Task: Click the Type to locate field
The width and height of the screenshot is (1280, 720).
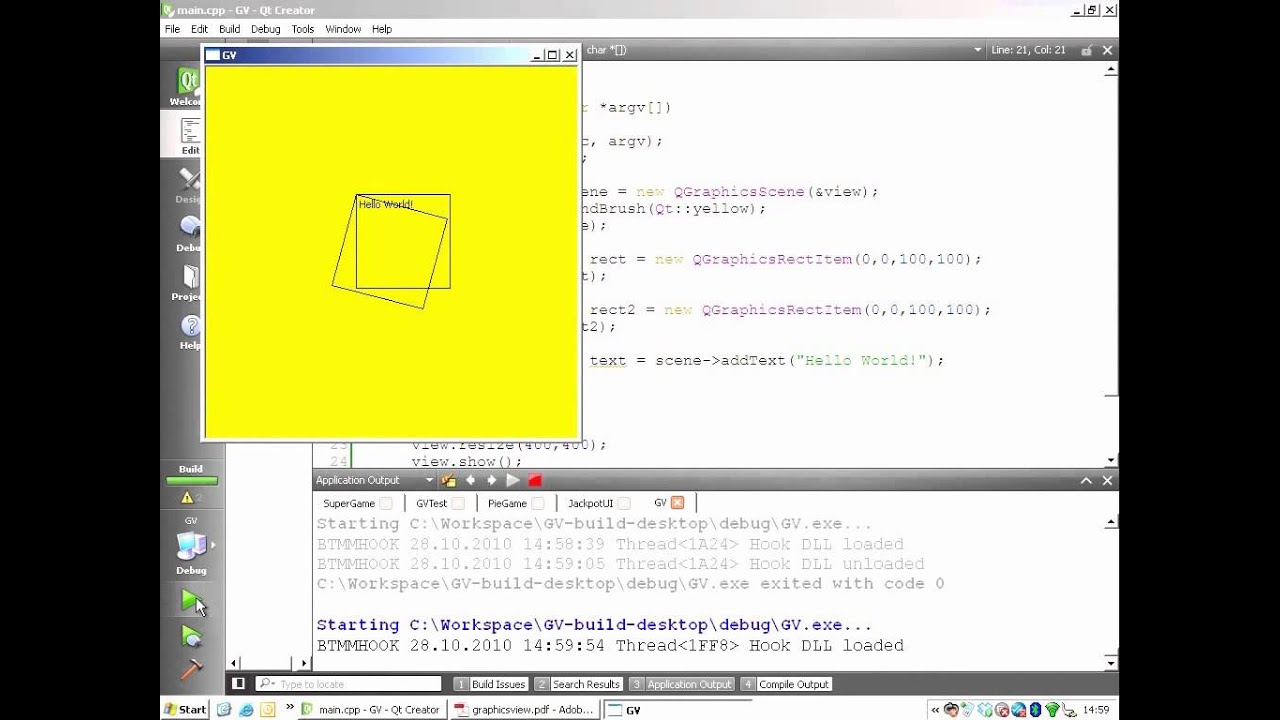Action: (x=349, y=684)
